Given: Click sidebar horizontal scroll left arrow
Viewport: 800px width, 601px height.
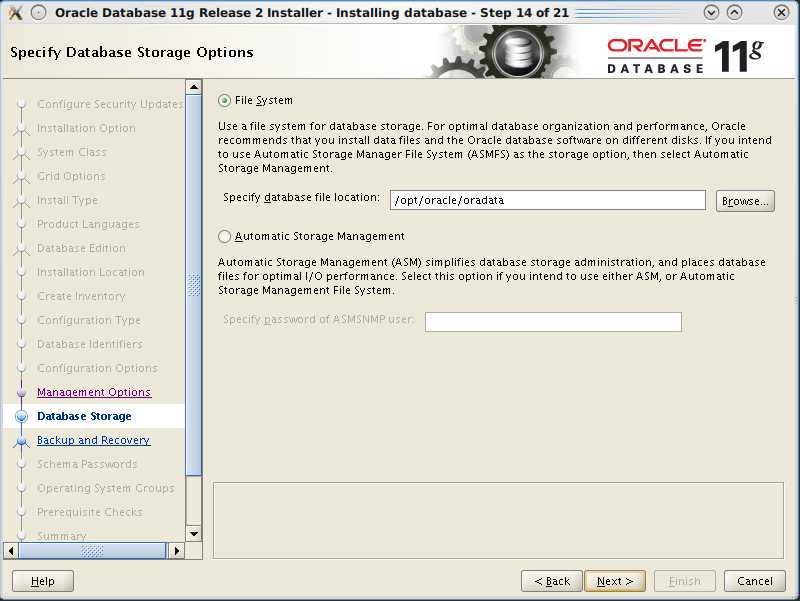Looking at the screenshot, I should click(x=11, y=550).
